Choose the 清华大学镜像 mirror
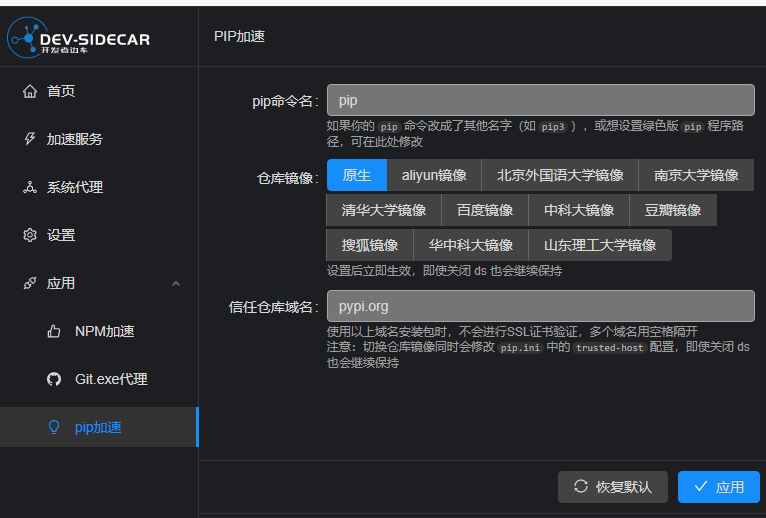Screen dimensions: 766x518 coord(383,210)
